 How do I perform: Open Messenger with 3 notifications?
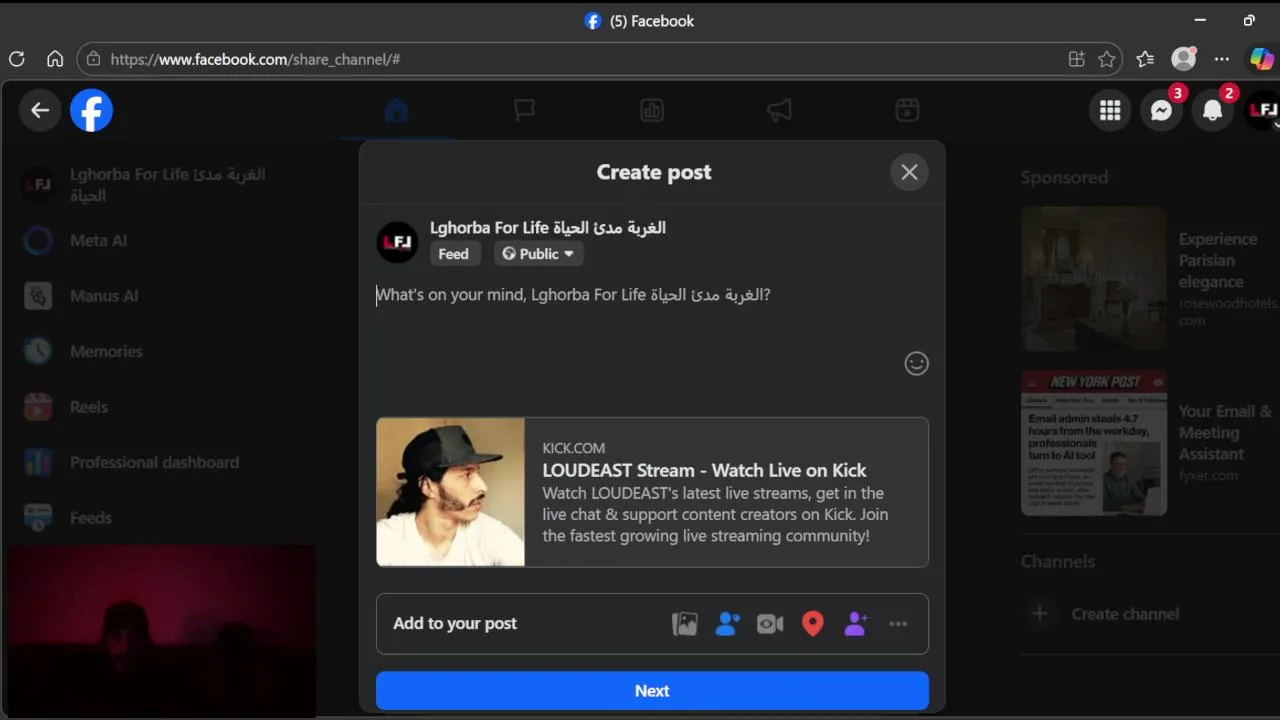click(1161, 110)
